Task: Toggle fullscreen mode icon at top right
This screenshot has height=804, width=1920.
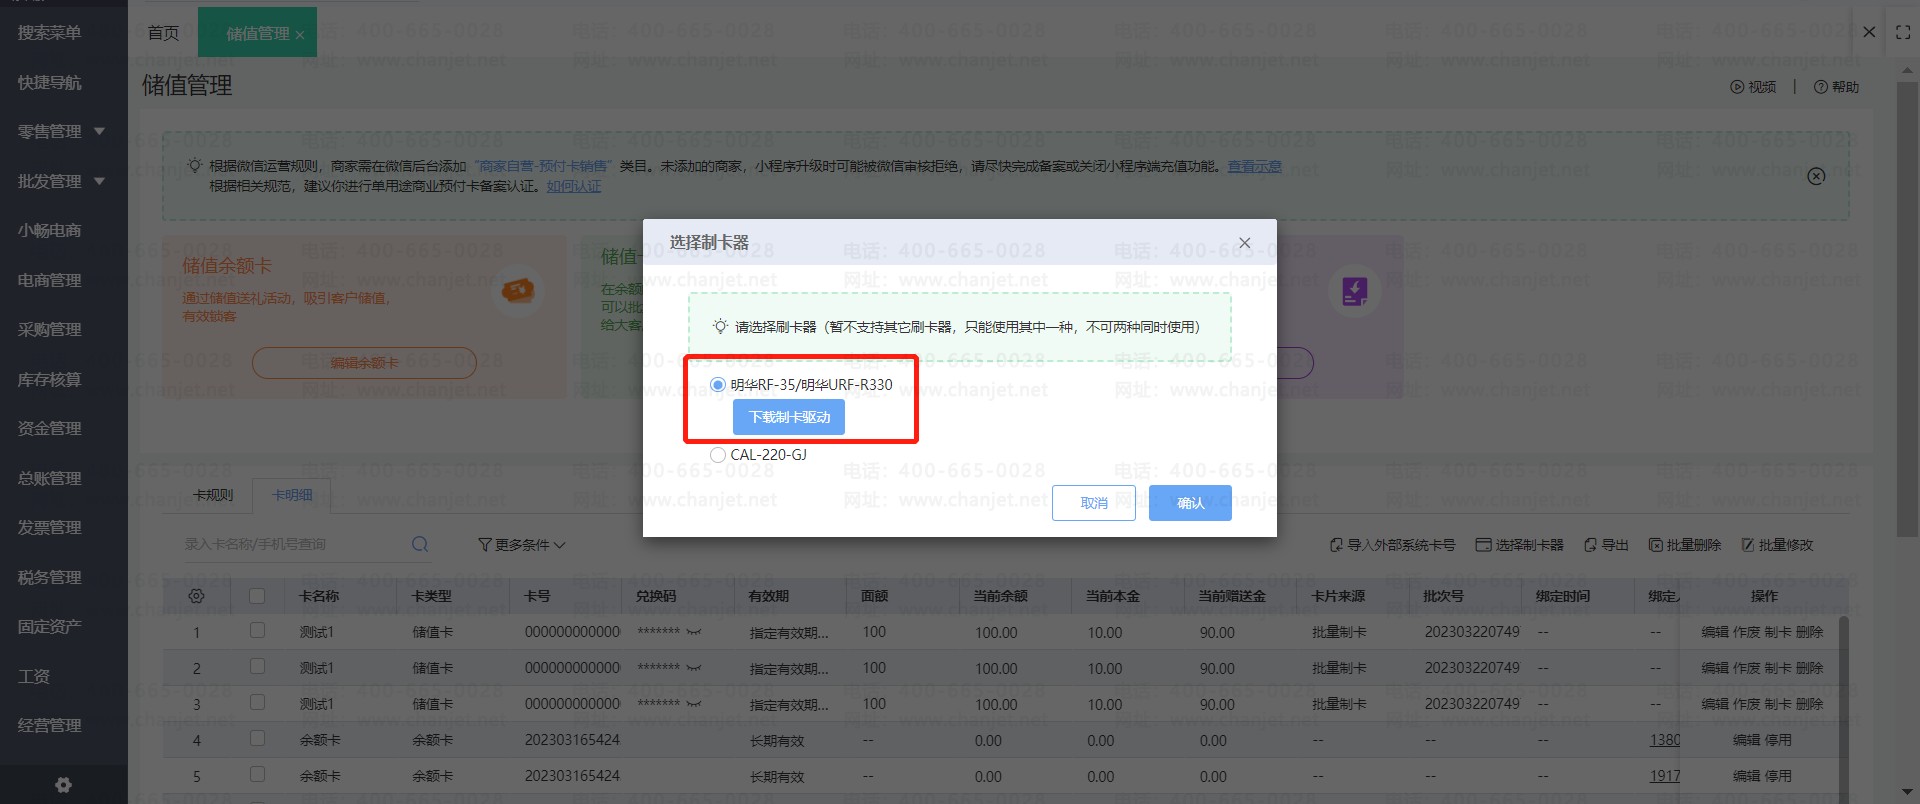Action: (1903, 32)
